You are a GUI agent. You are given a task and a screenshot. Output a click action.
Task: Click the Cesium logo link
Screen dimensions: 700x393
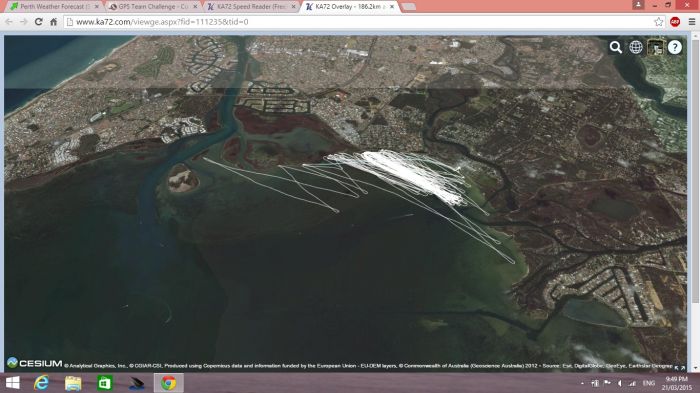tap(35, 363)
